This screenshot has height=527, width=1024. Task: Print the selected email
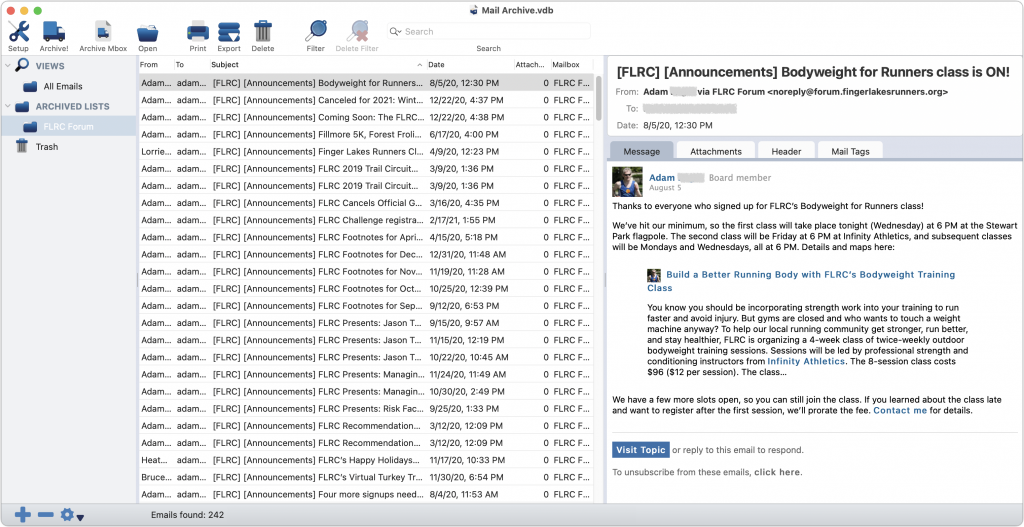click(198, 31)
